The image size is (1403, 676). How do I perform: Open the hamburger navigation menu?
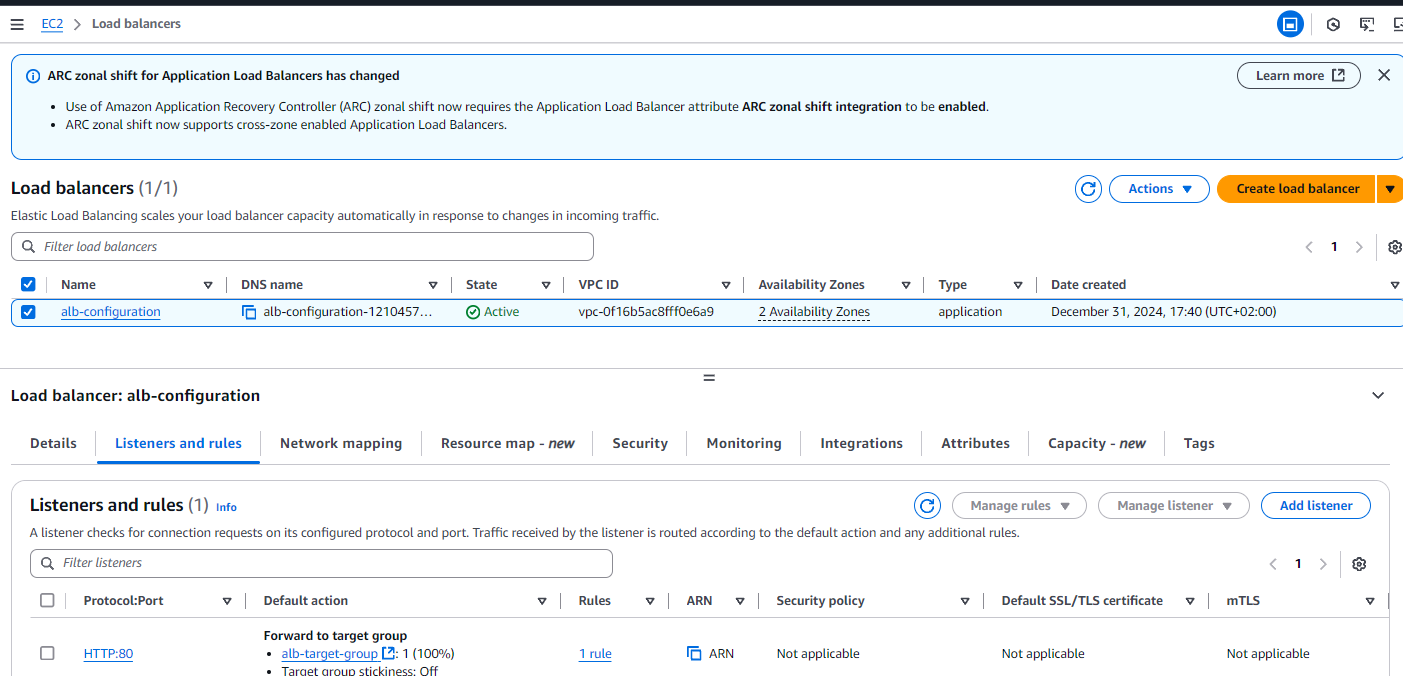[17, 24]
